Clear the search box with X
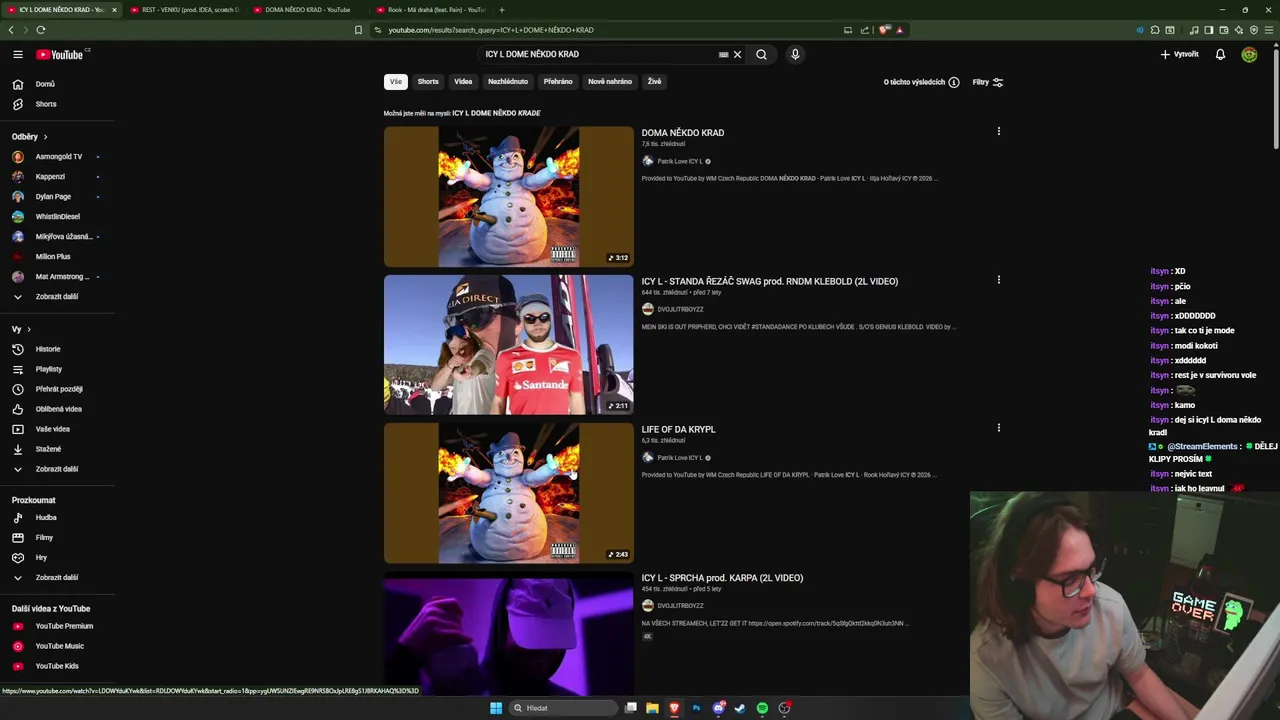This screenshot has width=1280, height=720. [738, 55]
